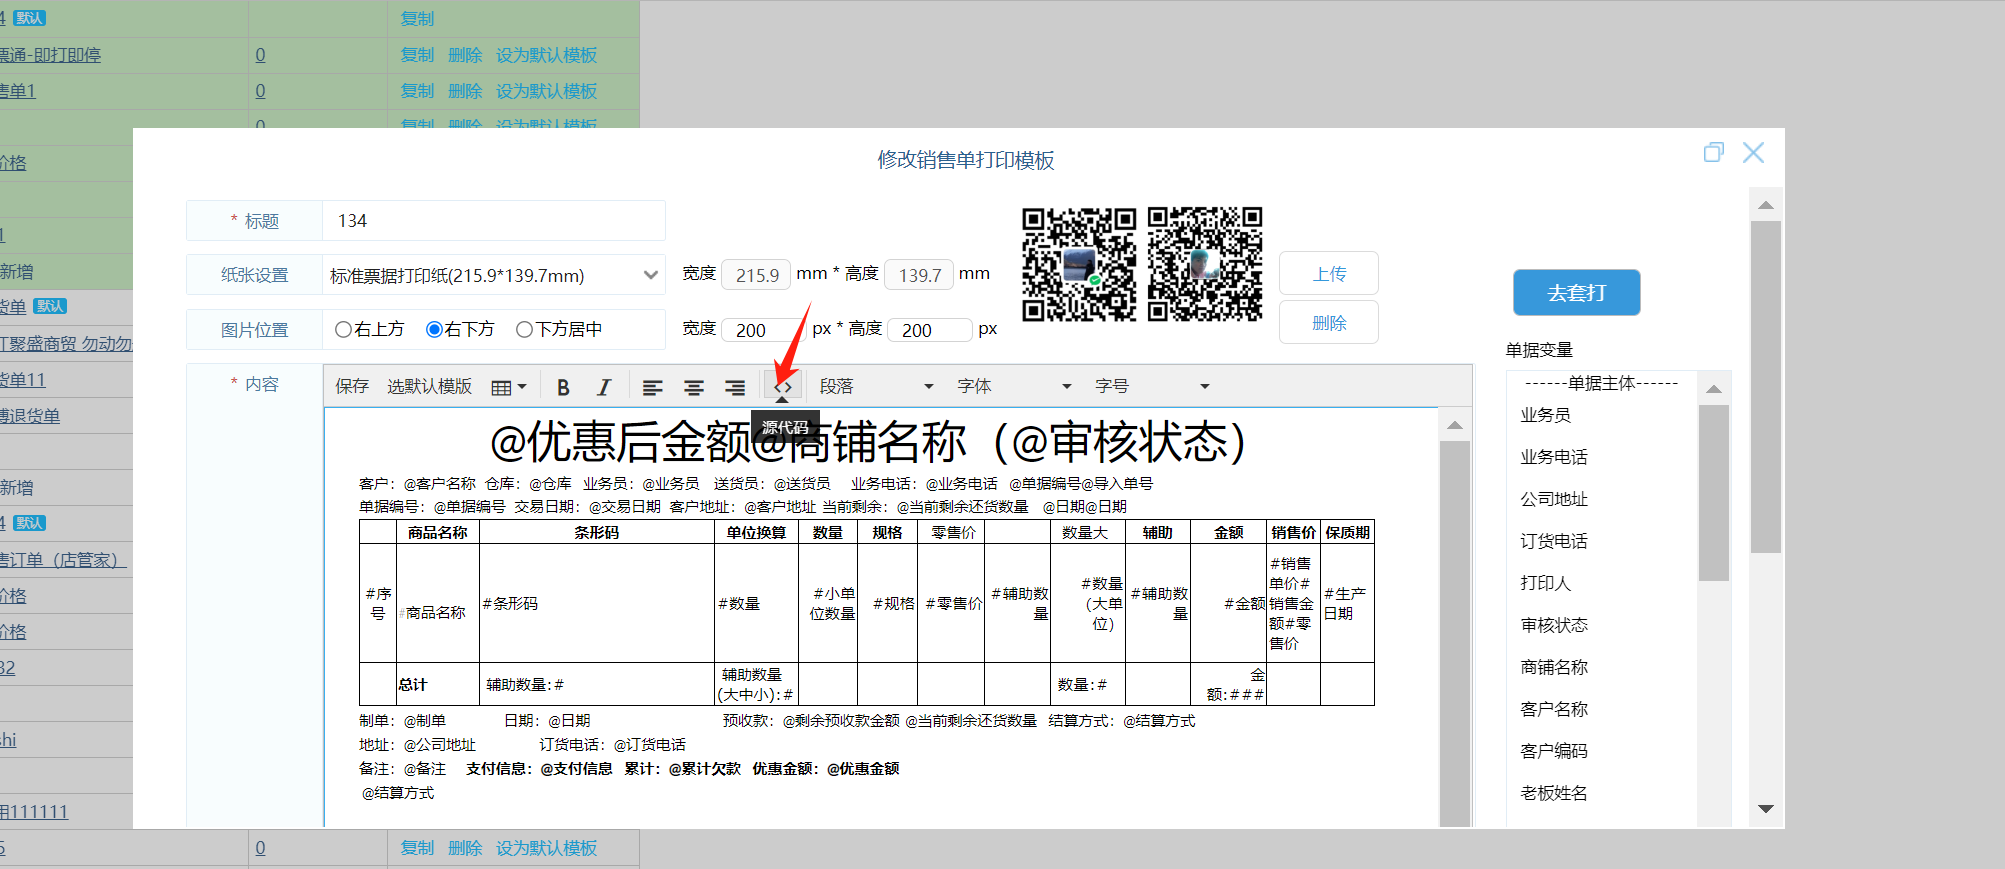Align text left in the editor
2005x869 pixels.
coord(652,388)
